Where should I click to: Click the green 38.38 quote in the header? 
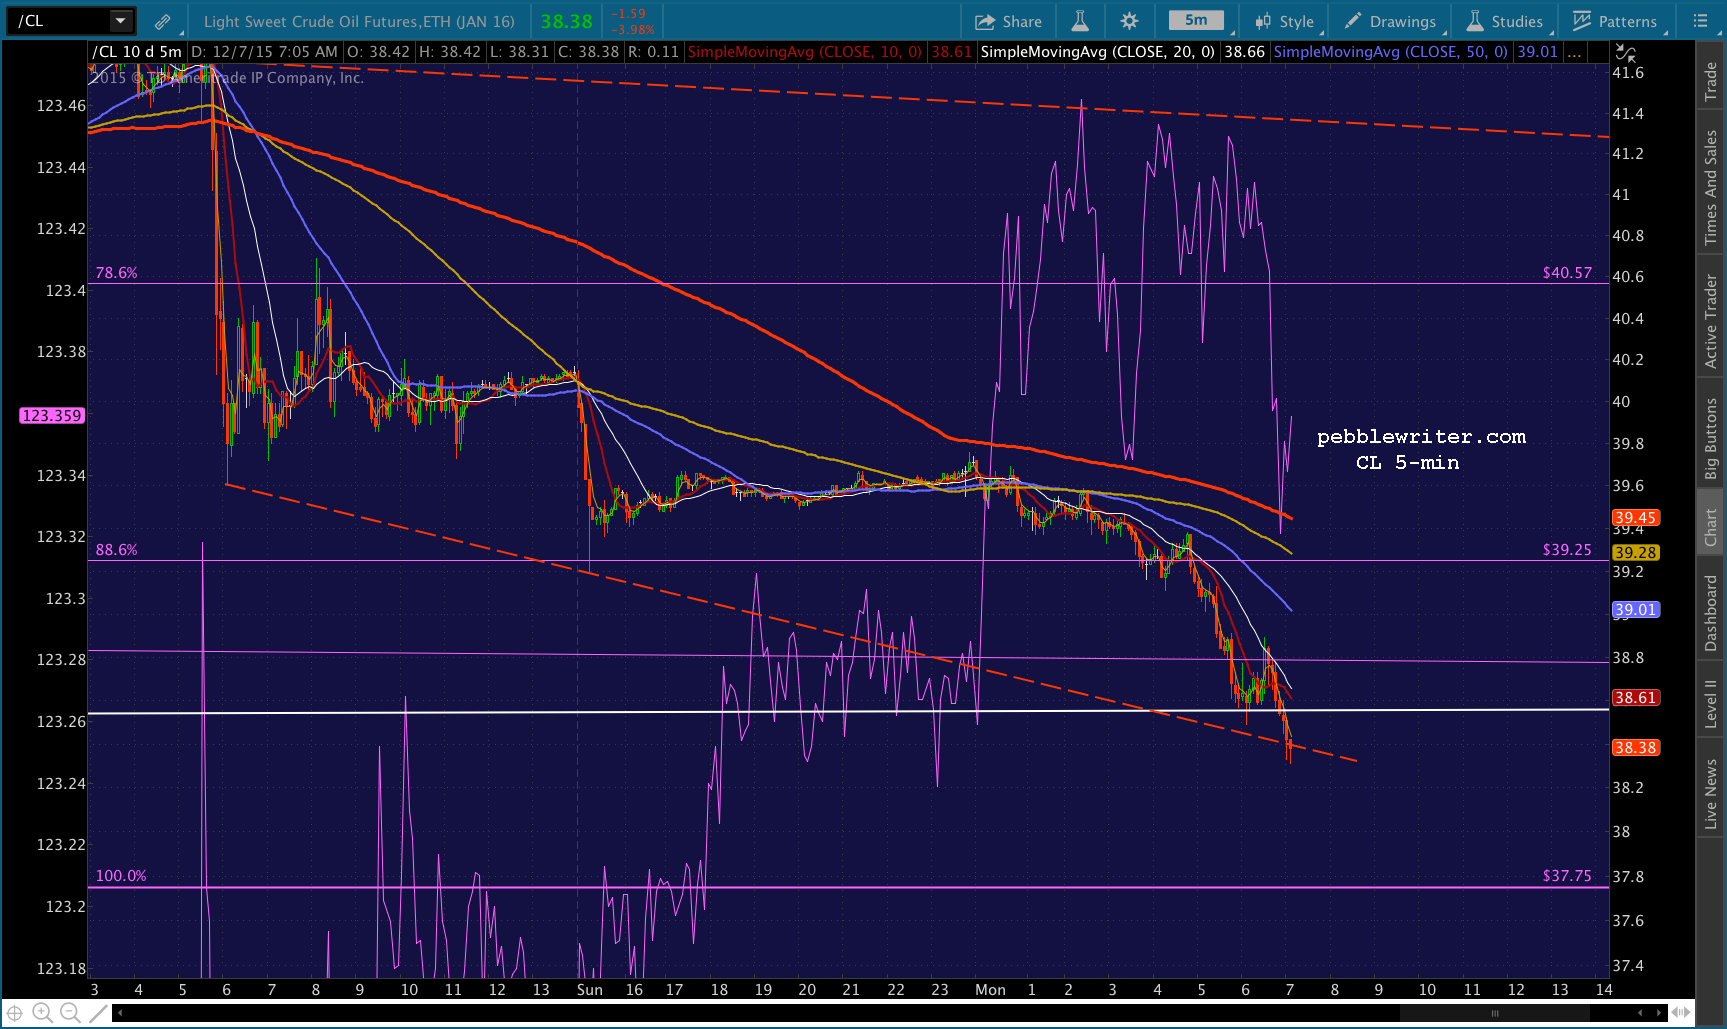[567, 21]
